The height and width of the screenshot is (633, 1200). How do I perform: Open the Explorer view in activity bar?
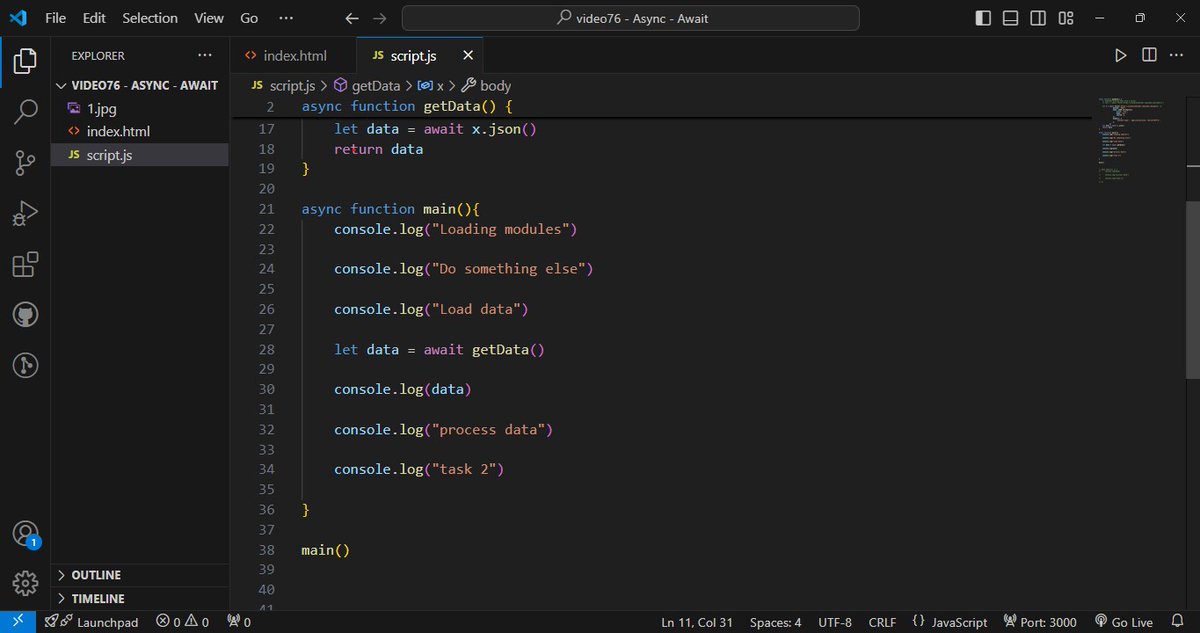coord(25,61)
